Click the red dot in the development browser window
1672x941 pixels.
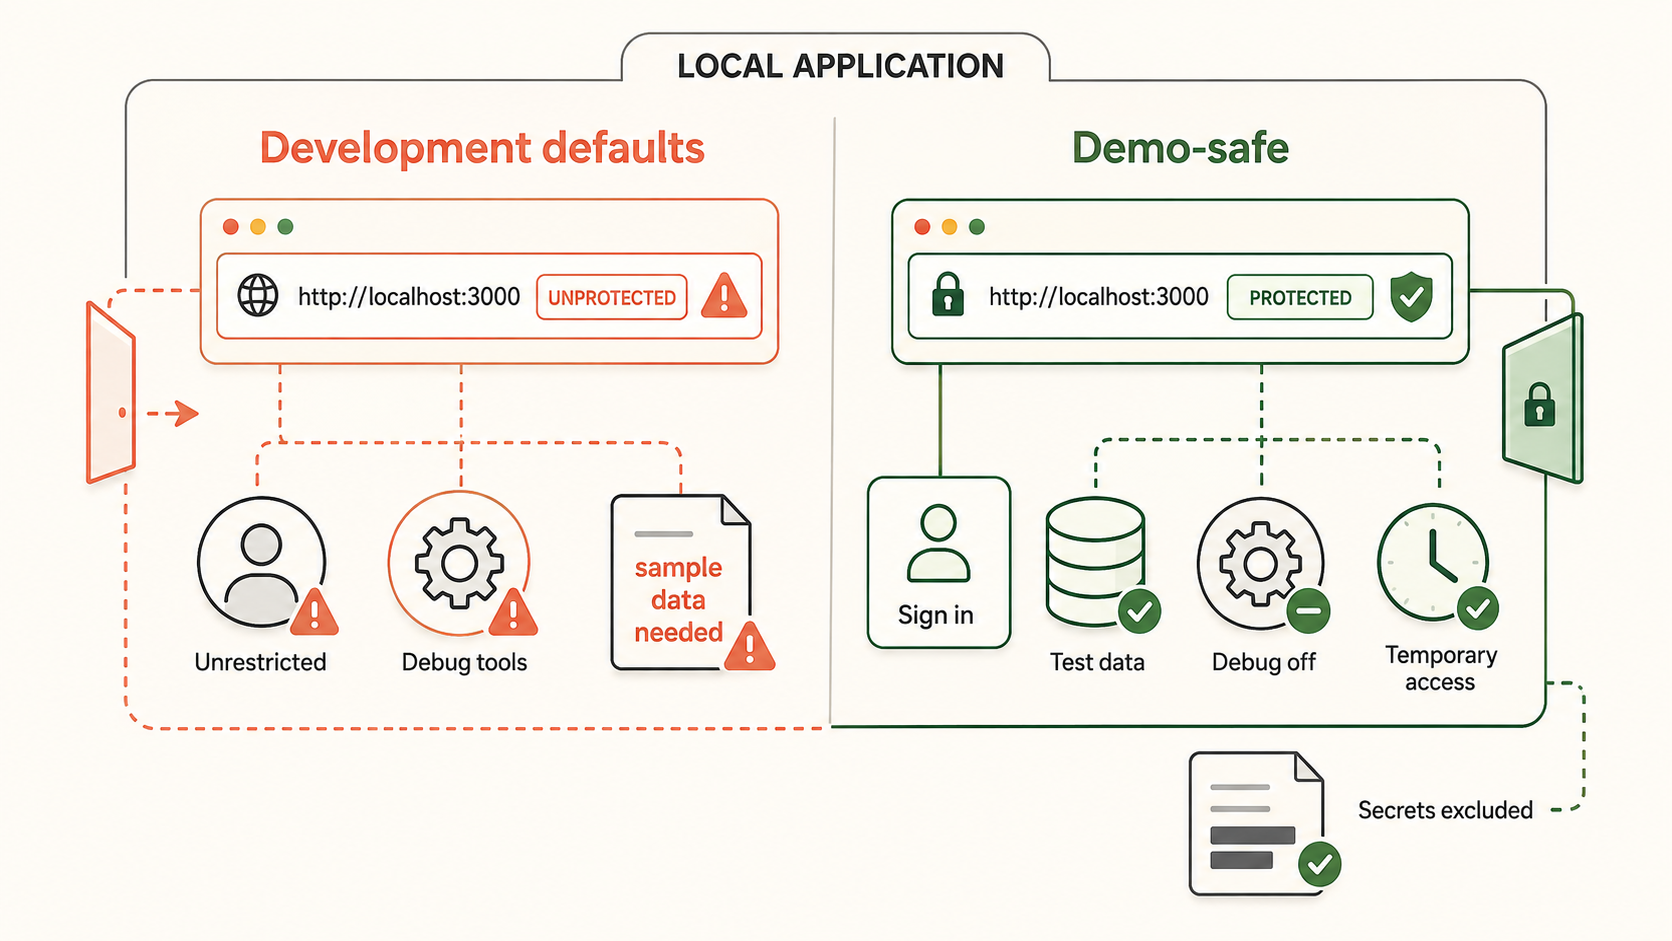coord(231,227)
